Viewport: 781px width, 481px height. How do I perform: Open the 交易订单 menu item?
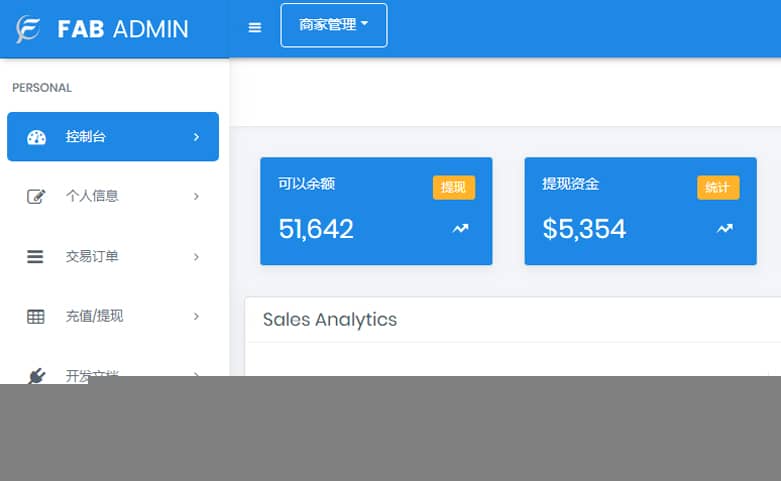click(113, 256)
